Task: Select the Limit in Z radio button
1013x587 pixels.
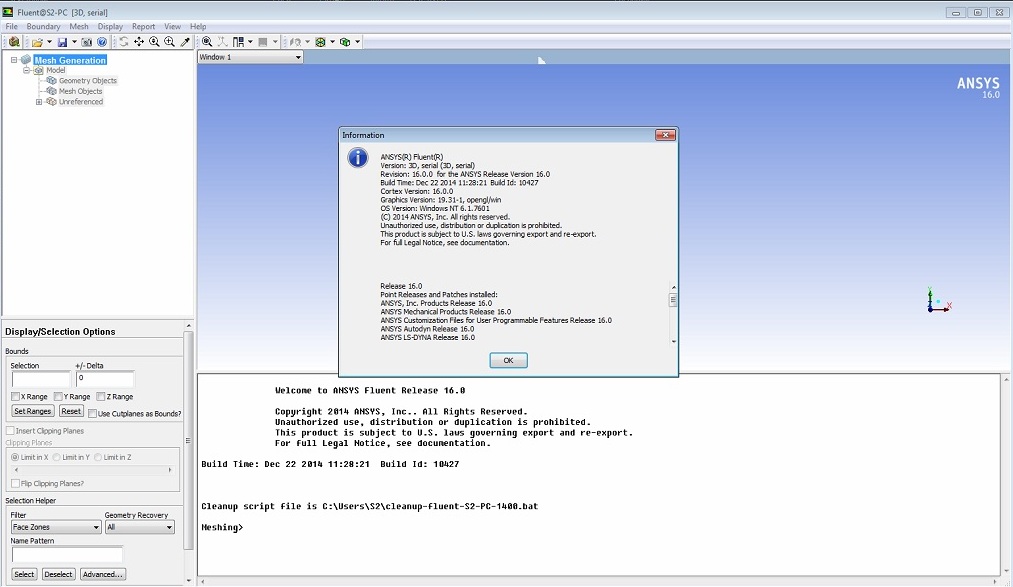Action: click(x=98, y=457)
